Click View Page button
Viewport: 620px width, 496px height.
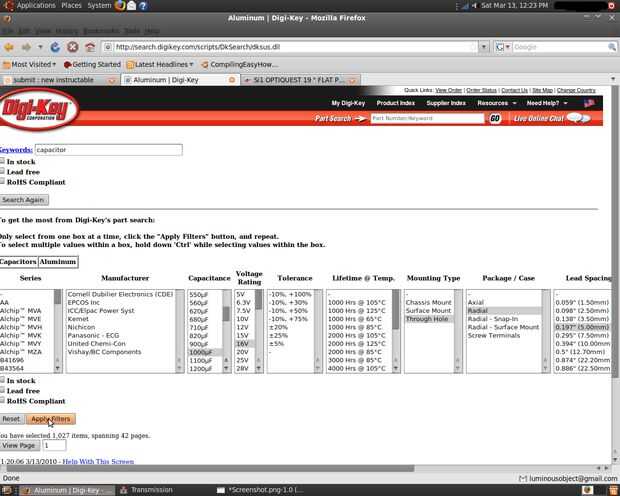[19, 445]
